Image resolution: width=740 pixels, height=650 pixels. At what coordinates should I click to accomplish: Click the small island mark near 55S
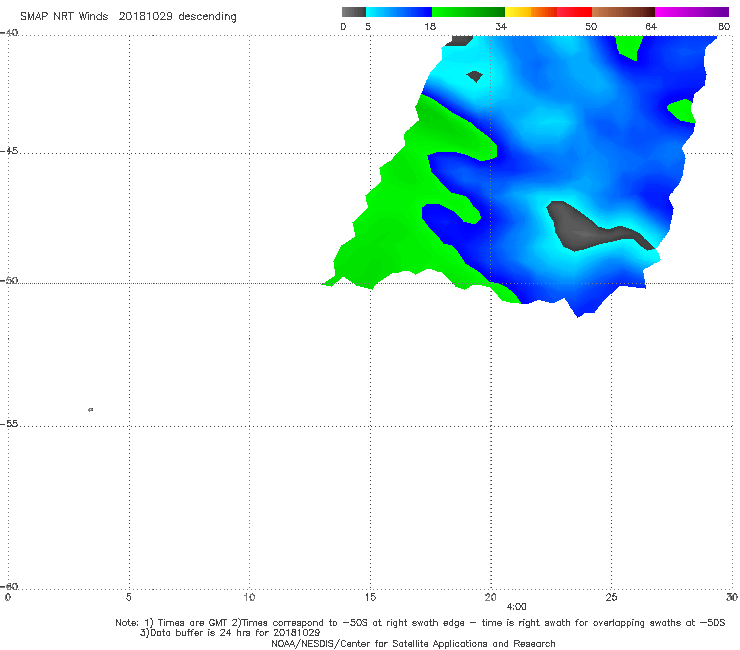(91, 409)
